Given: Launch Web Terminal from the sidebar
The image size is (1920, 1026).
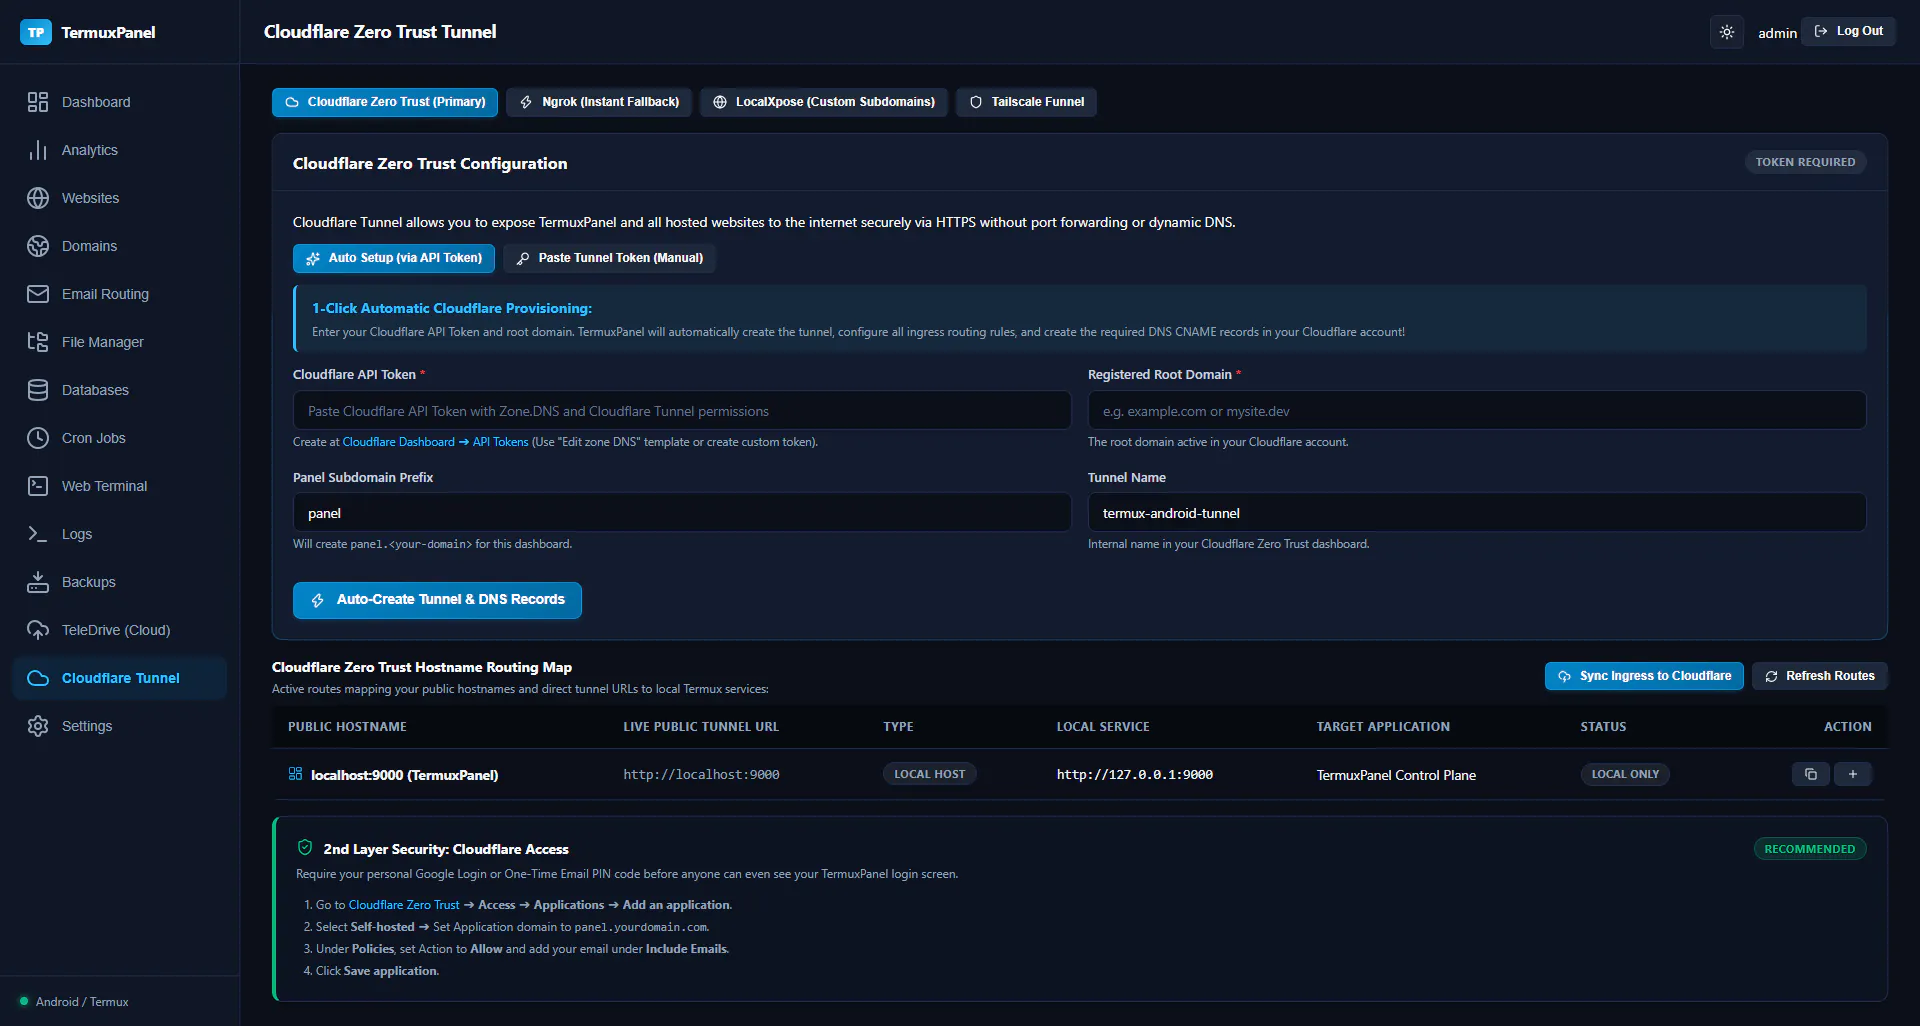Looking at the screenshot, I should pos(120,486).
